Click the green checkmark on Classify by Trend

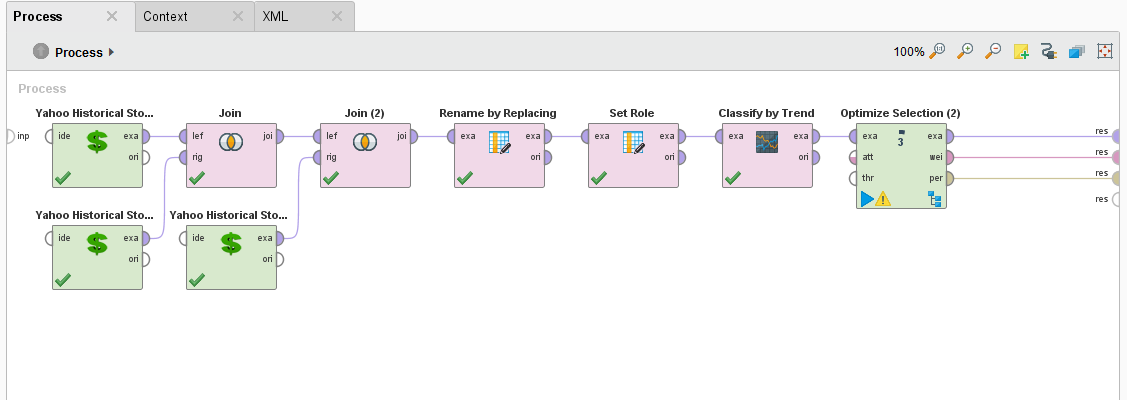(x=733, y=177)
